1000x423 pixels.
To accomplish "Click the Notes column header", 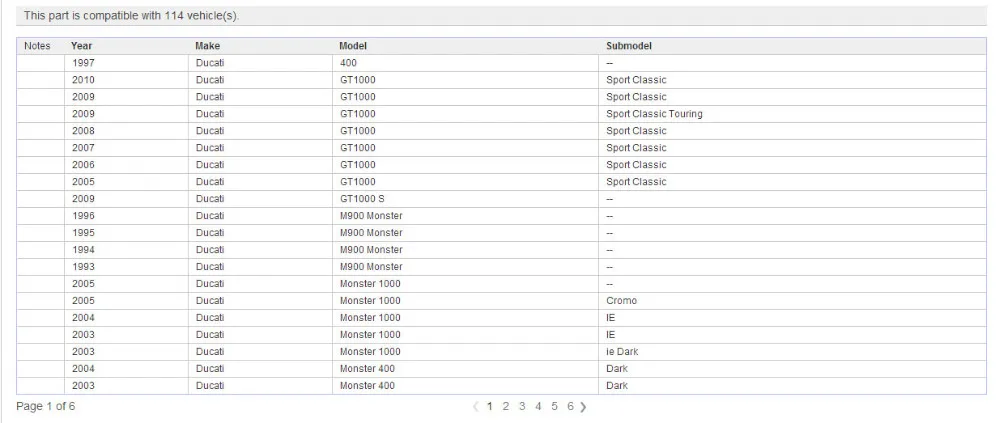I will coord(37,46).
